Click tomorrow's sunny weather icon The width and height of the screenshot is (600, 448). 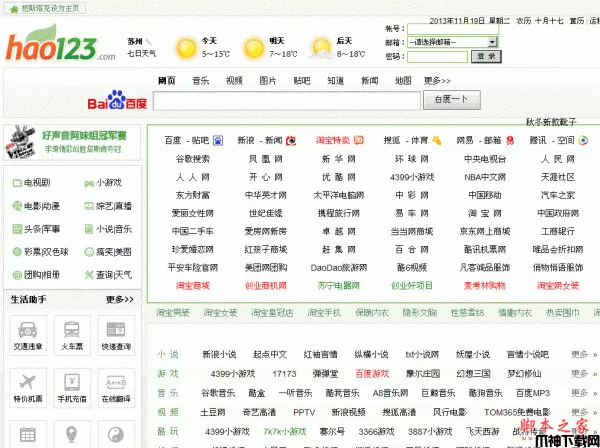253,48
